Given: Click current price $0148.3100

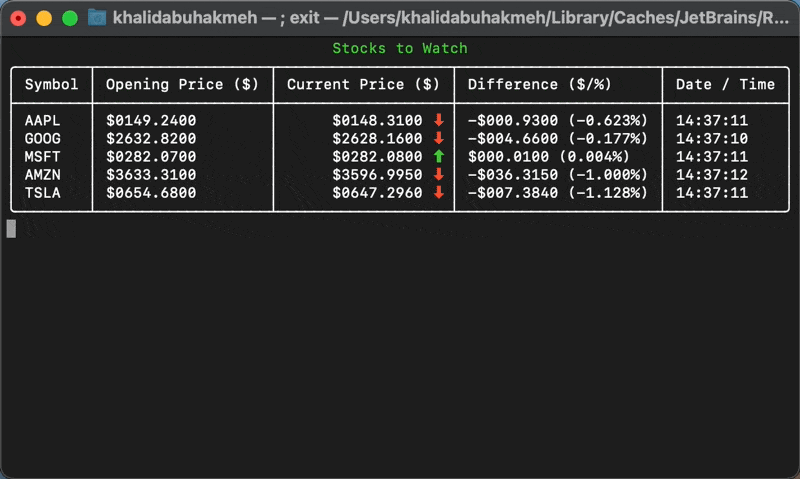Looking at the screenshot, I should (378, 120).
